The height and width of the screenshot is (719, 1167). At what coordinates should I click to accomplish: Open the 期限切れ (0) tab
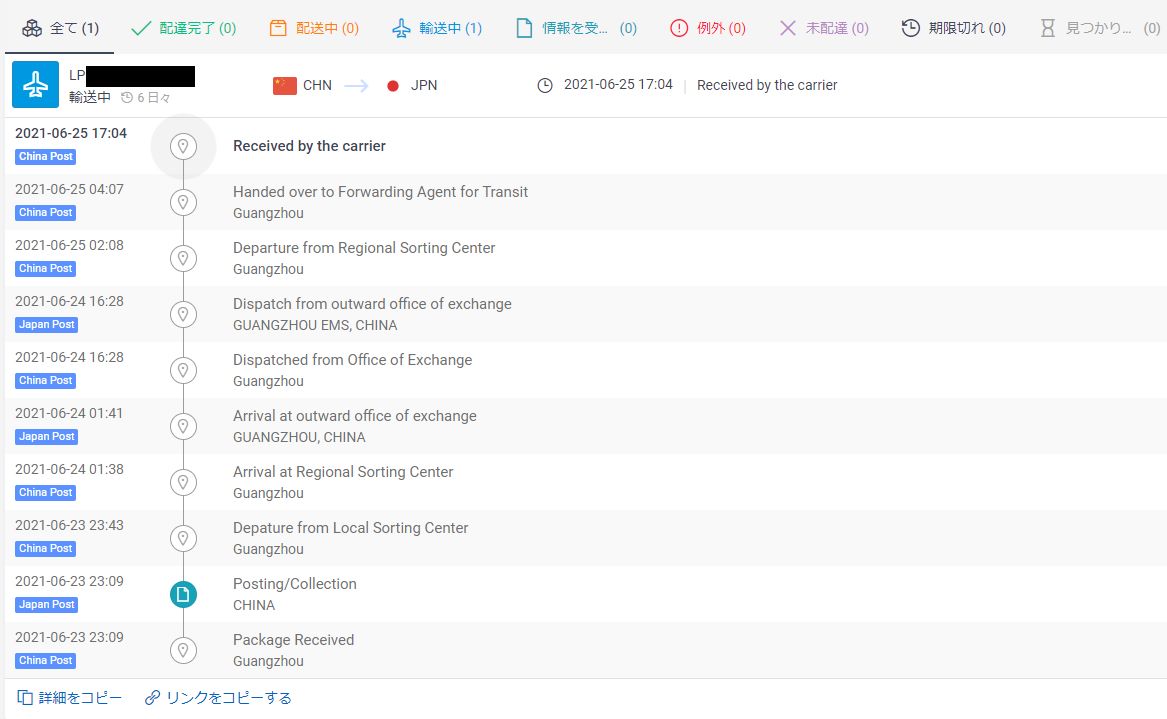[953, 28]
